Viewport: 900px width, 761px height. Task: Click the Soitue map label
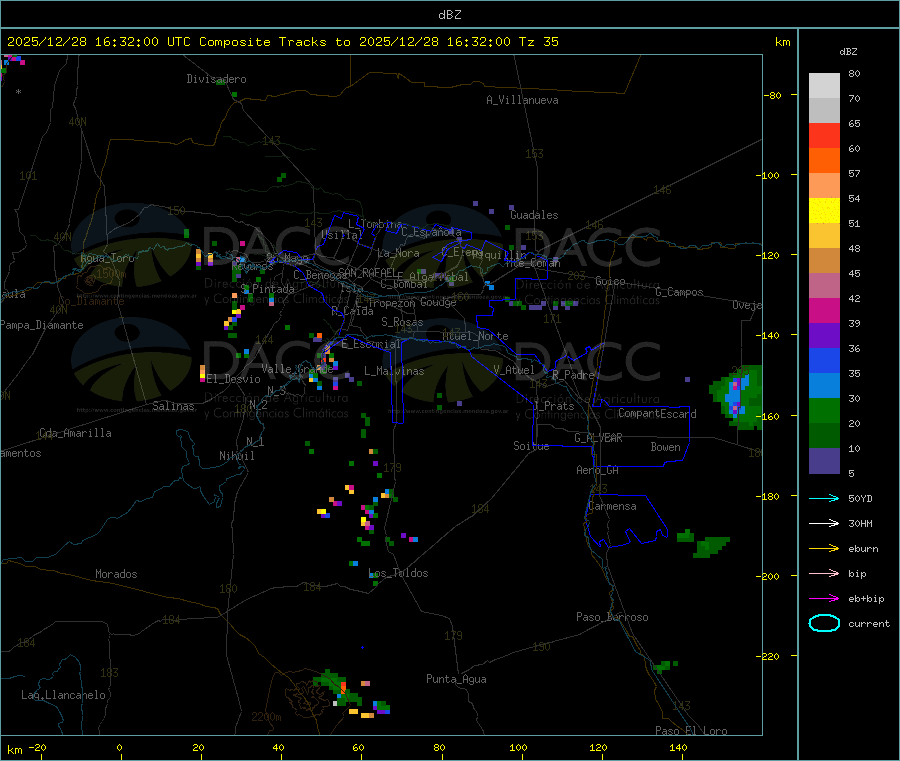point(531,446)
